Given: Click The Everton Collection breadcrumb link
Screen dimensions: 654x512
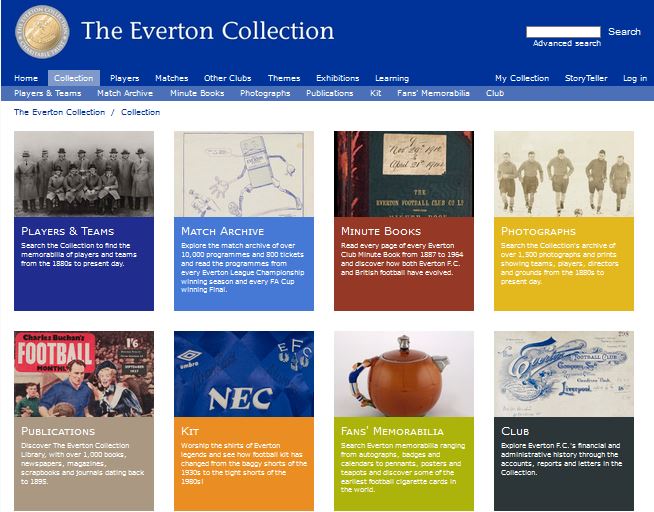Looking at the screenshot, I should (x=60, y=112).
